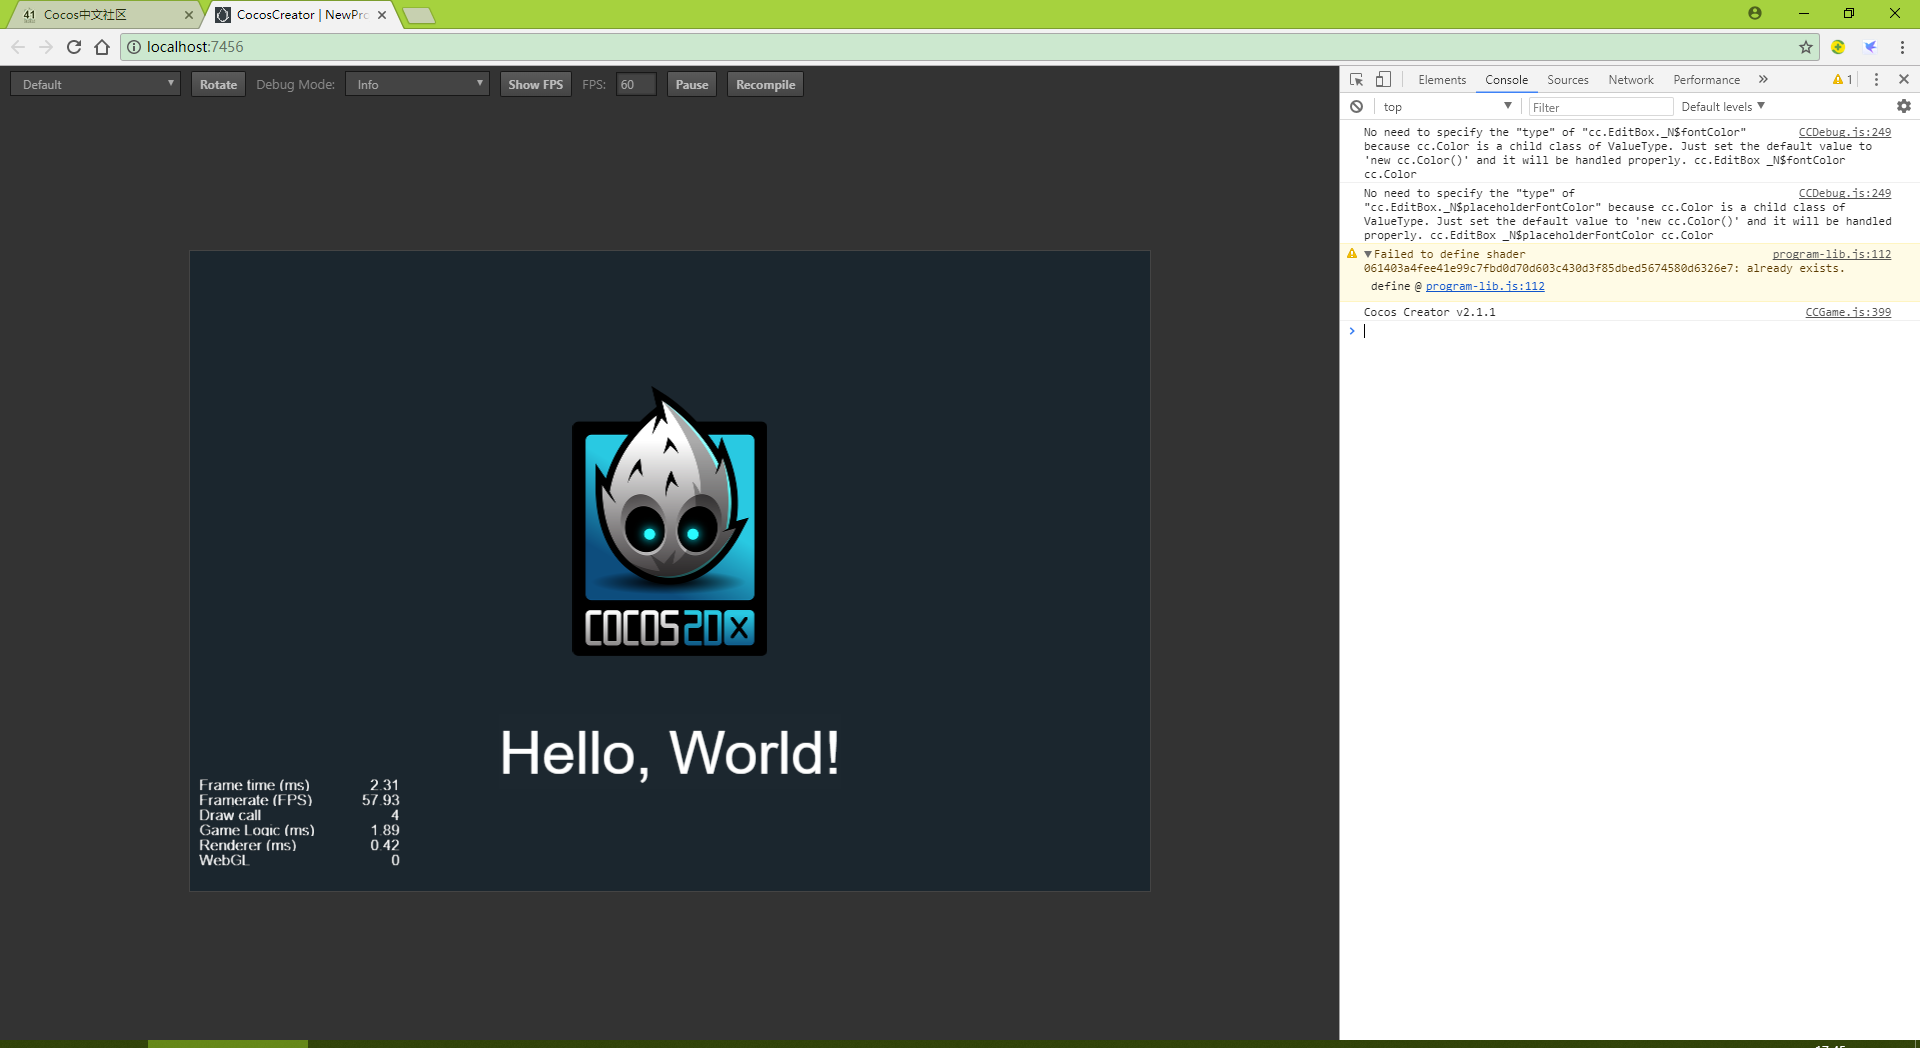Go to the browser Home page
This screenshot has height=1048, width=1920.
click(x=102, y=47)
